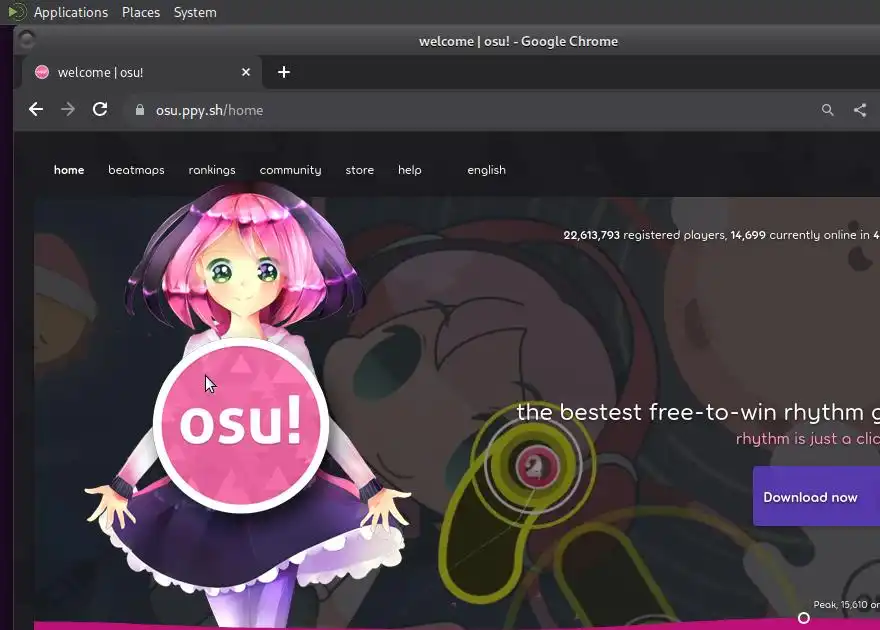The height and width of the screenshot is (630, 880).
Task: Click the share icon in the address bar
Action: 860,110
